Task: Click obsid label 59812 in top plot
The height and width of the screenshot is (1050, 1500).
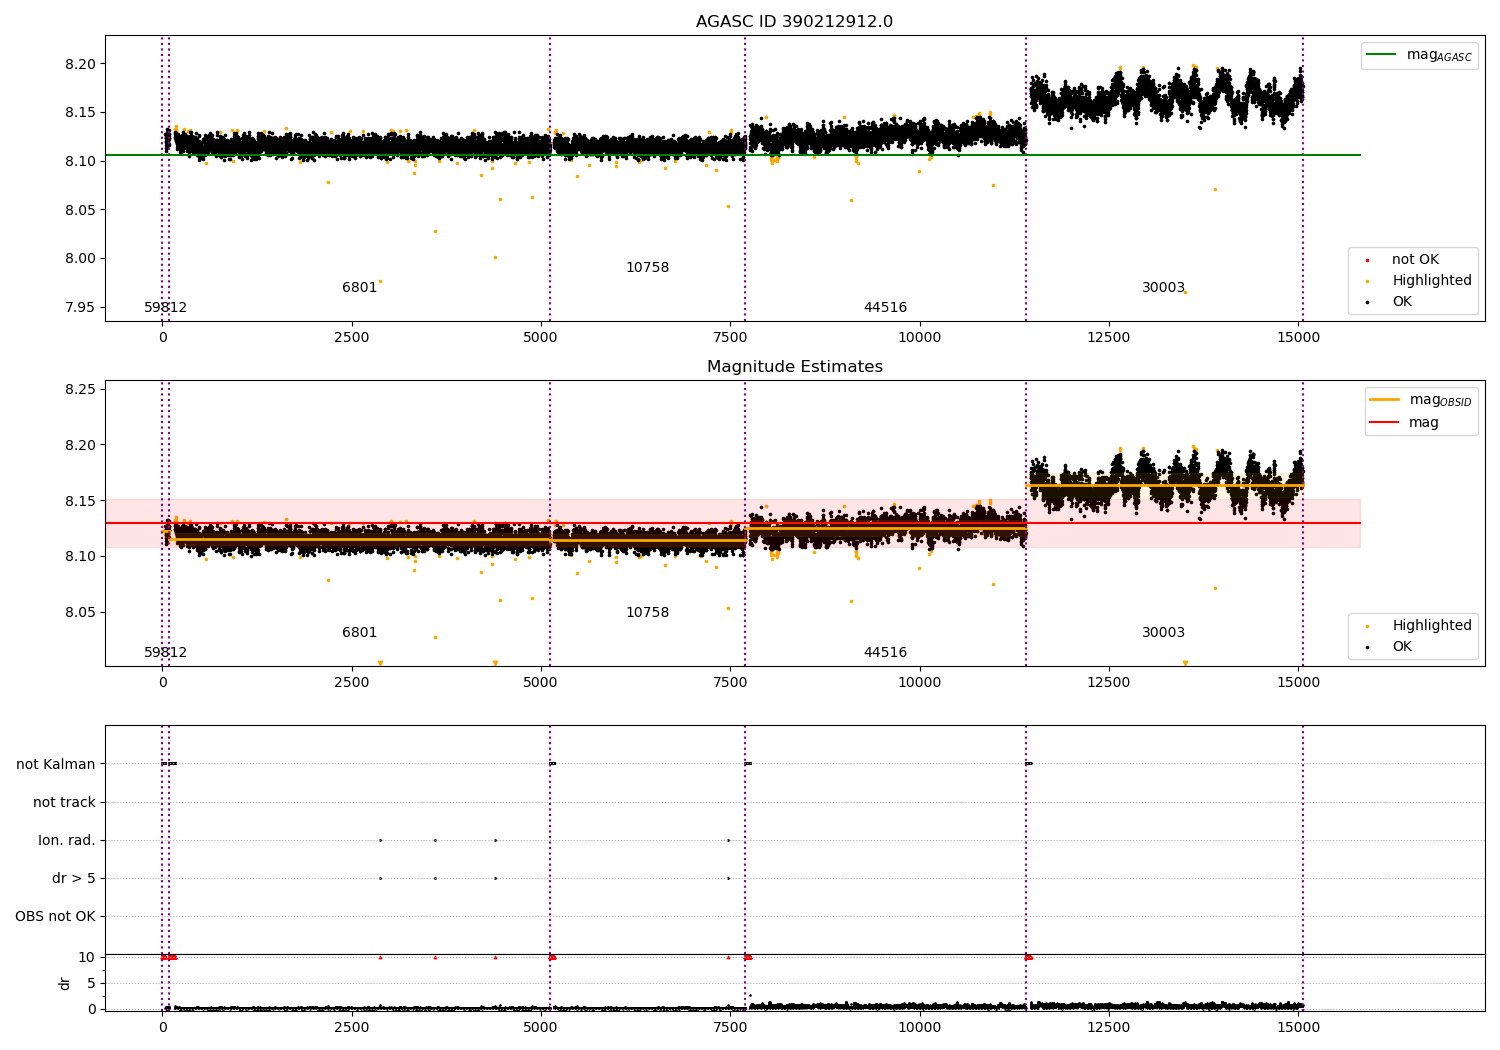Action: 165,308
